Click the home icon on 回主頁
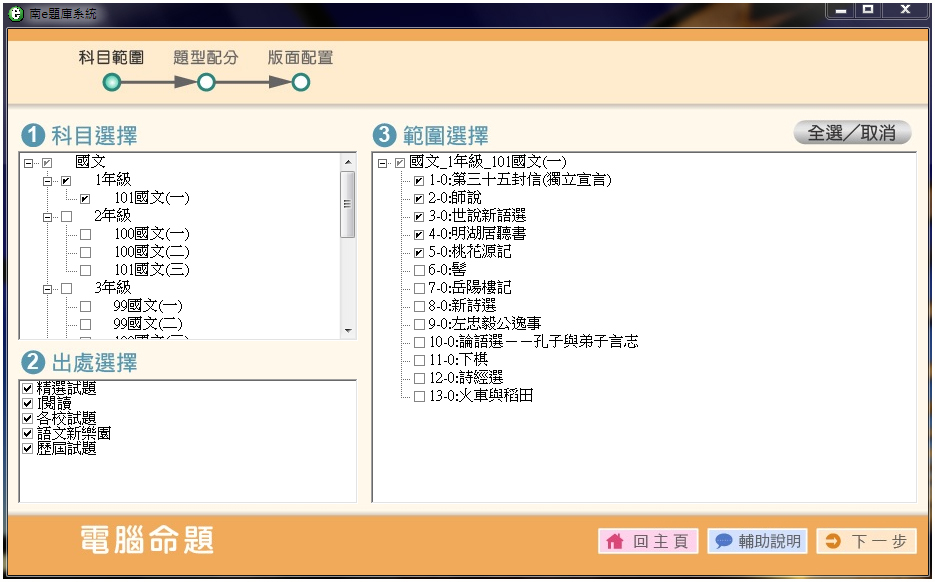The image size is (935, 582). tap(613, 542)
